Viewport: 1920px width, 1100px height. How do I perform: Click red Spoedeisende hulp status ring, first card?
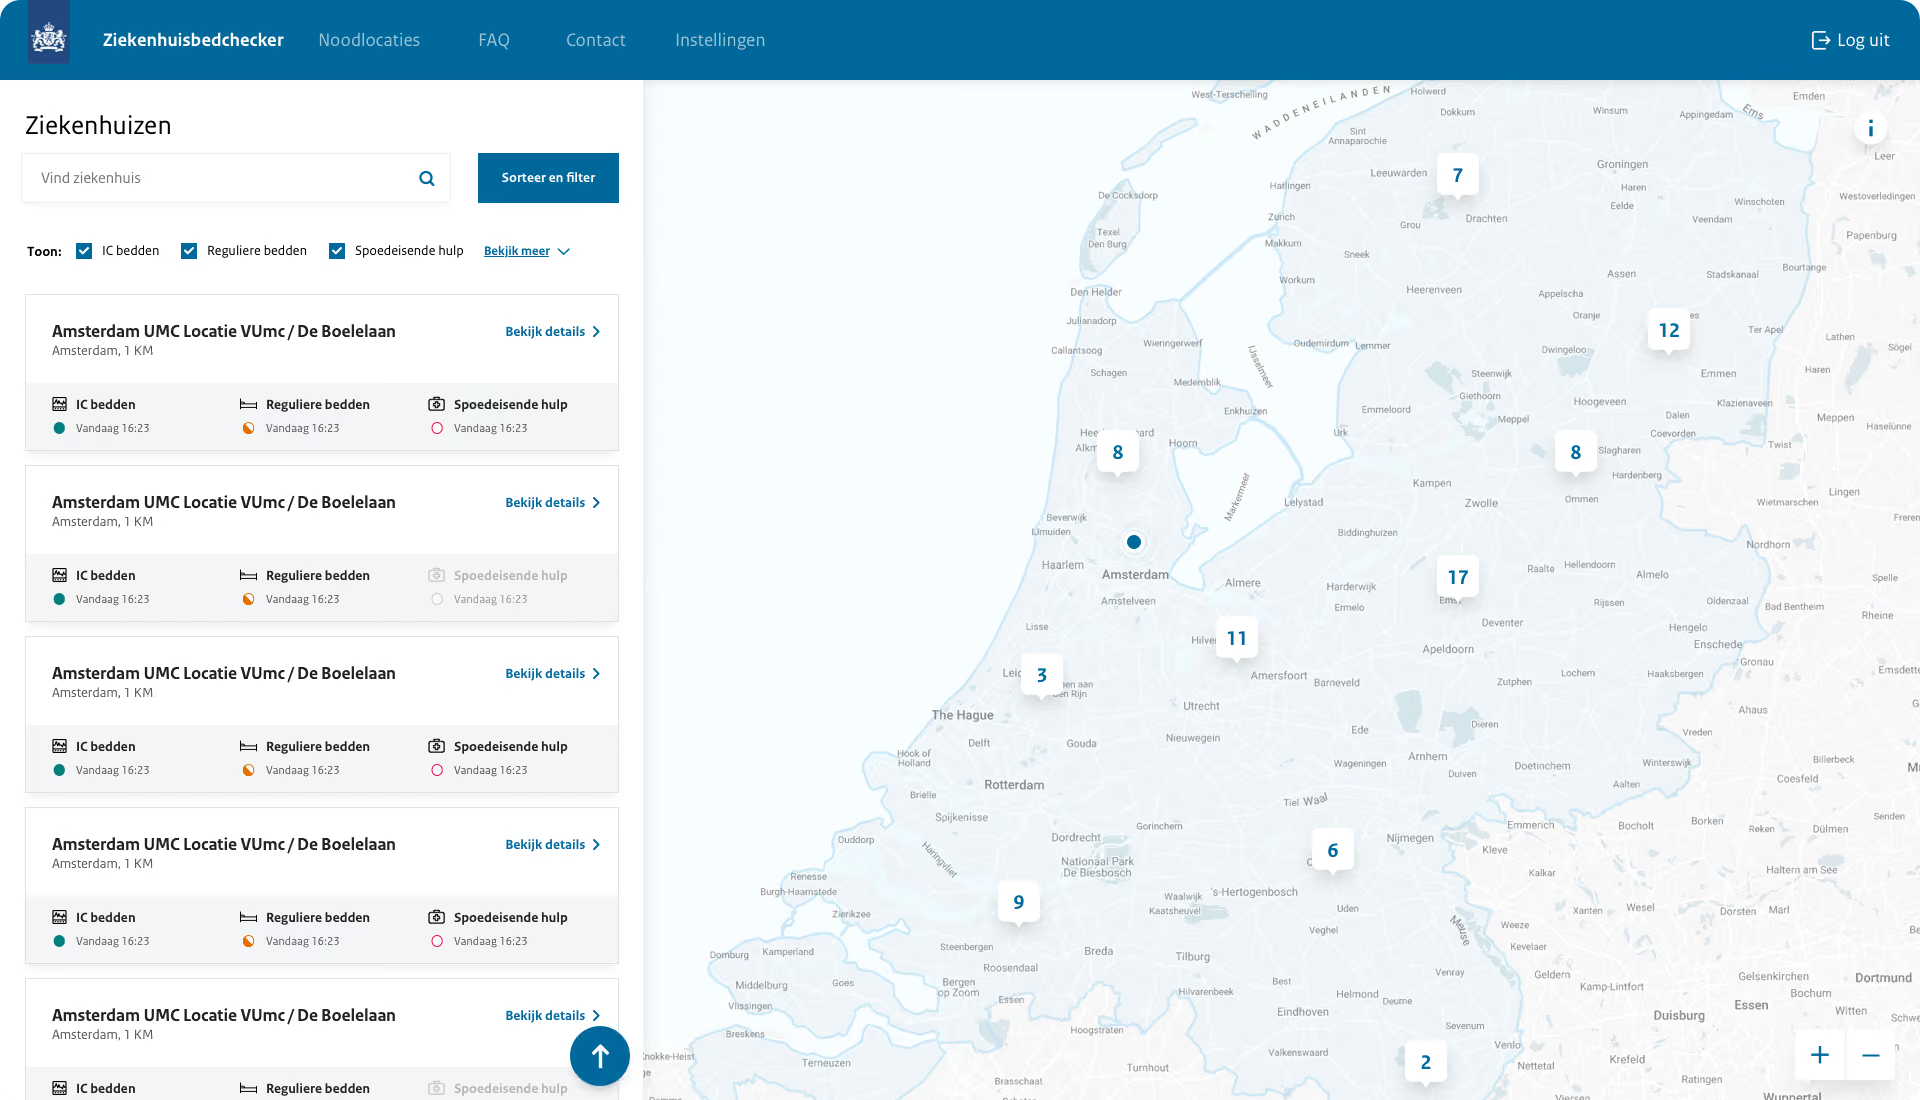[x=437, y=428]
